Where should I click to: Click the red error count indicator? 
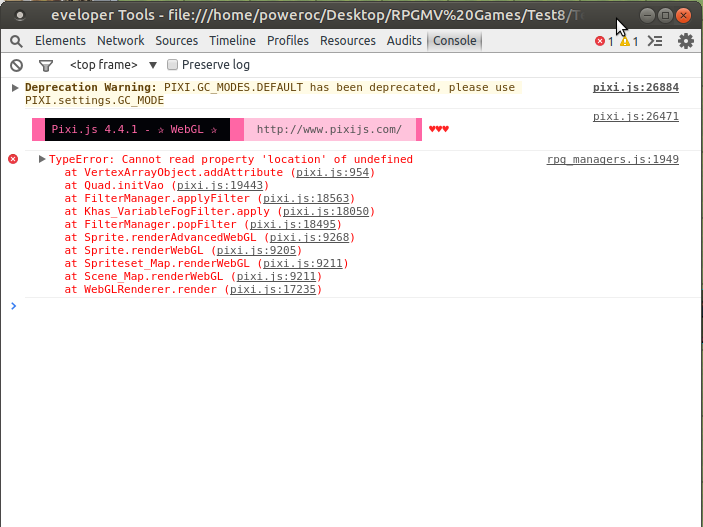tap(604, 41)
